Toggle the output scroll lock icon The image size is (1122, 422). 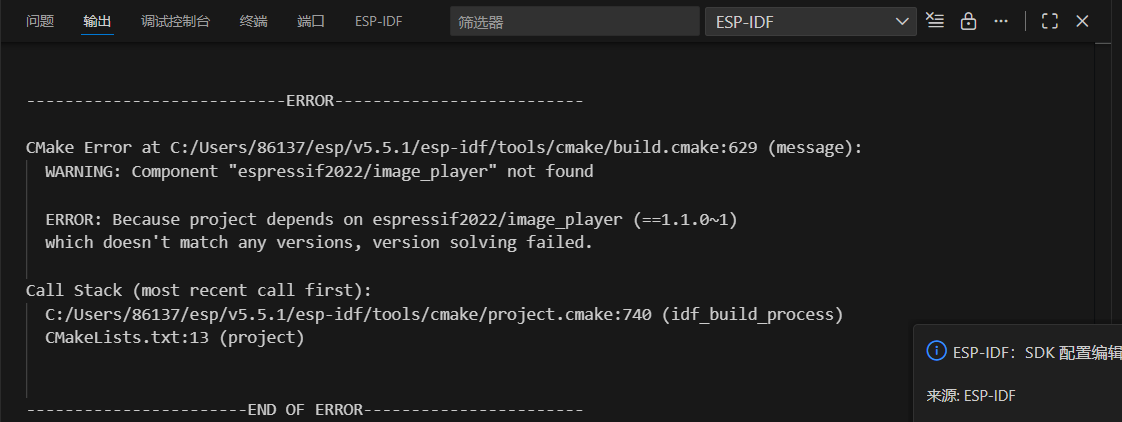(x=968, y=21)
